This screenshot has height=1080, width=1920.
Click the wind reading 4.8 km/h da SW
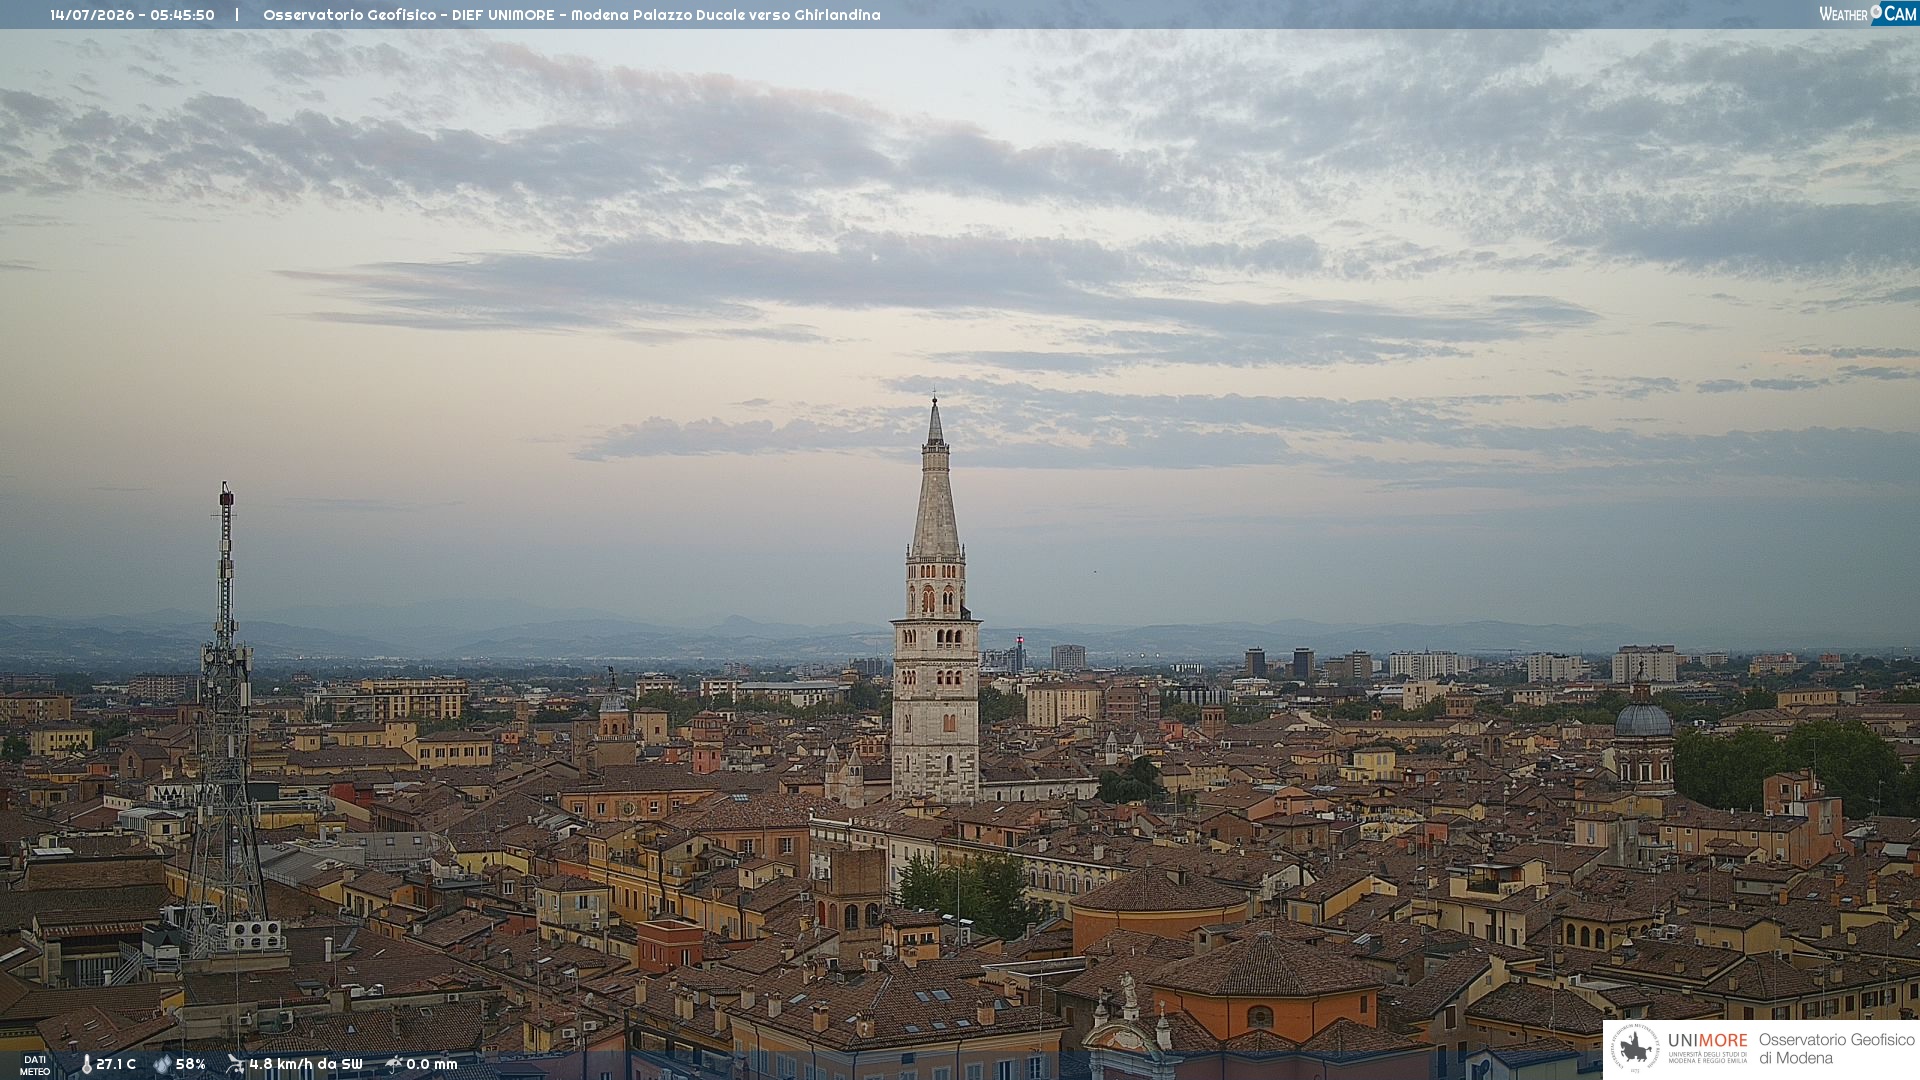(306, 1065)
